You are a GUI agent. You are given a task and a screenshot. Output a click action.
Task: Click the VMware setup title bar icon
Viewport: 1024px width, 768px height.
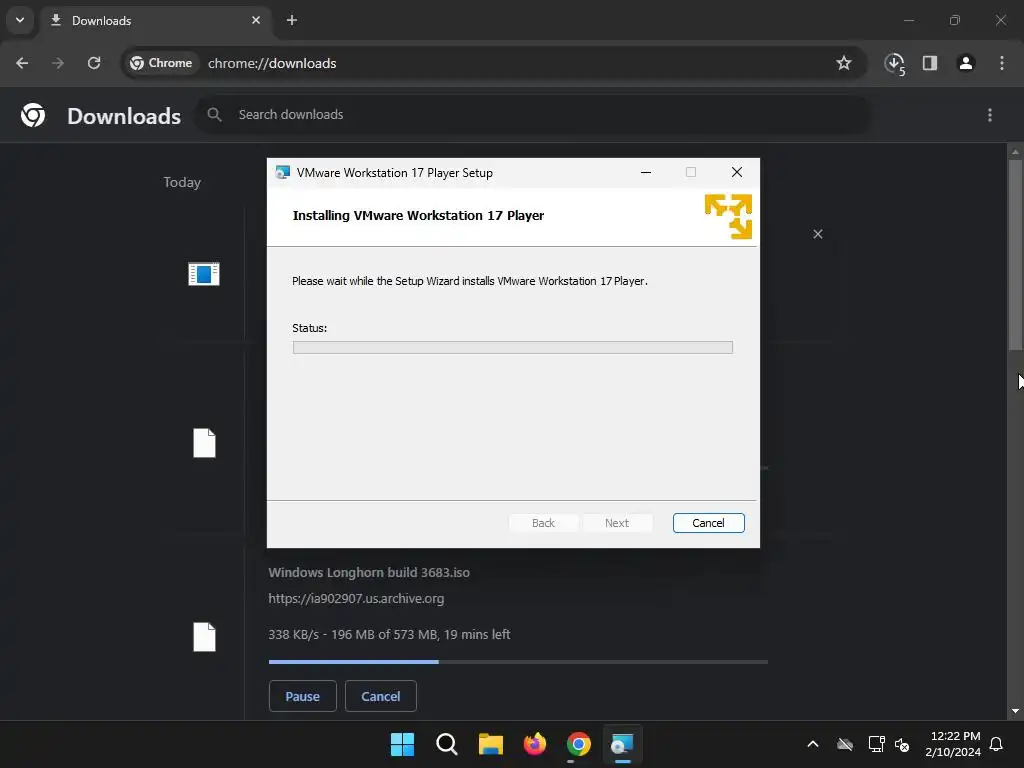pos(283,172)
